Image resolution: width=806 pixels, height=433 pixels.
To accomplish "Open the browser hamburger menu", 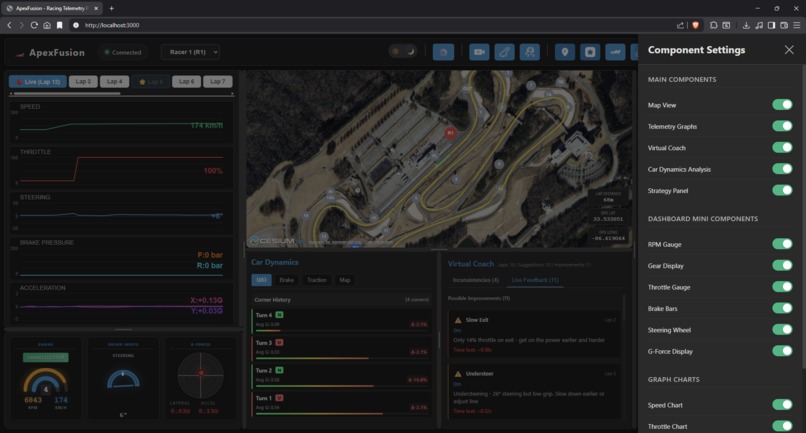I will coord(797,25).
